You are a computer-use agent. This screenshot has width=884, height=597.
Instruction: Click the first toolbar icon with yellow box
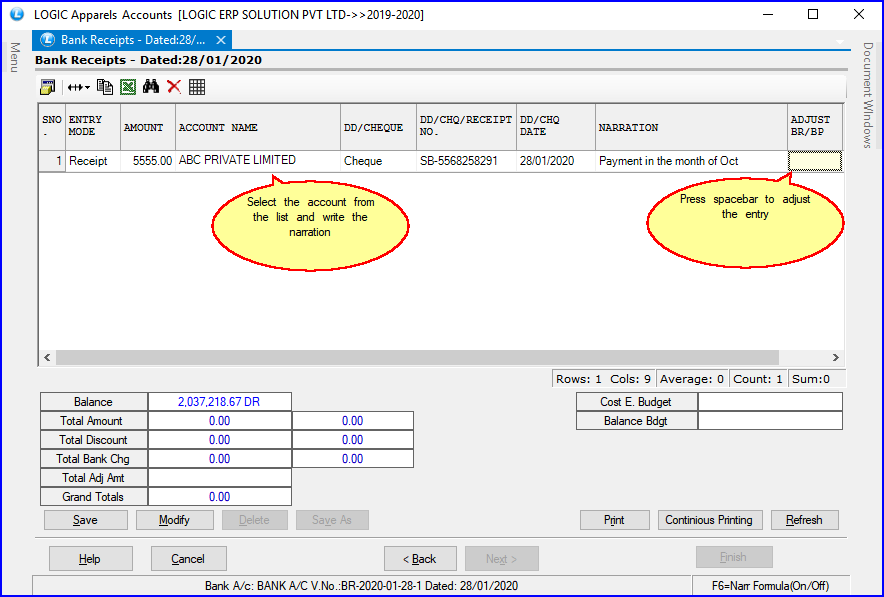click(x=47, y=87)
